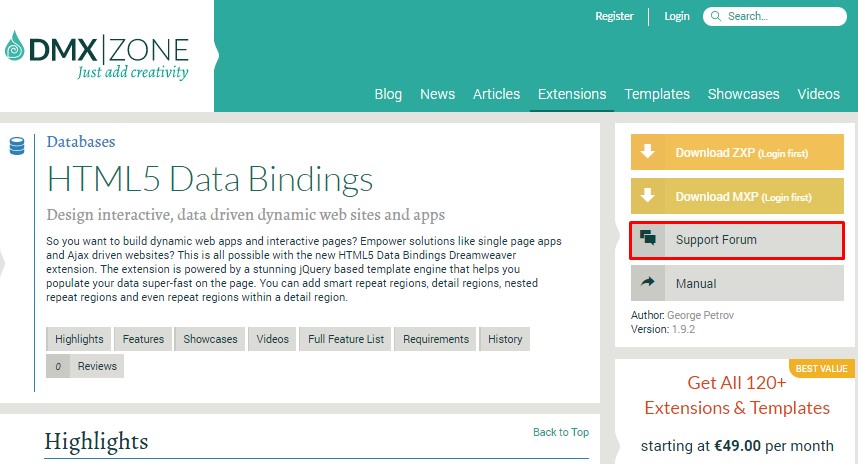
Task: Open the Requirements tab
Action: coord(436,339)
